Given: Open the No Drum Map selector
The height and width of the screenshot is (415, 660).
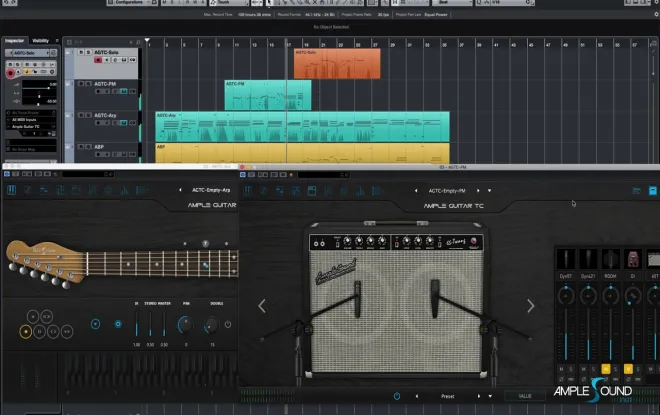Looking at the screenshot, I should coord(31,149).
